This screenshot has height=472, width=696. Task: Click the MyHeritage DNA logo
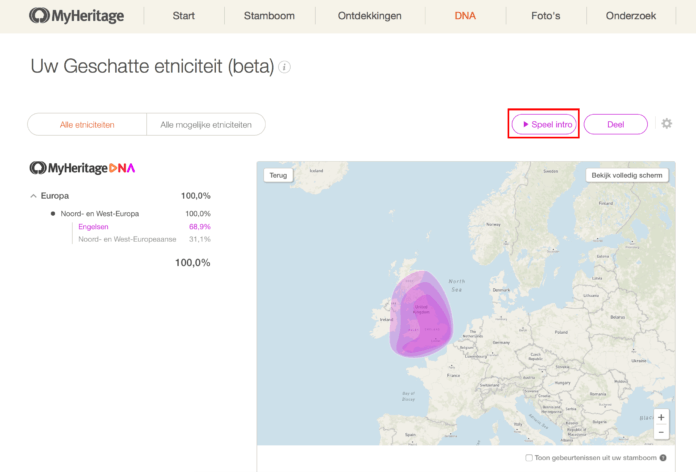click(82, 168)
